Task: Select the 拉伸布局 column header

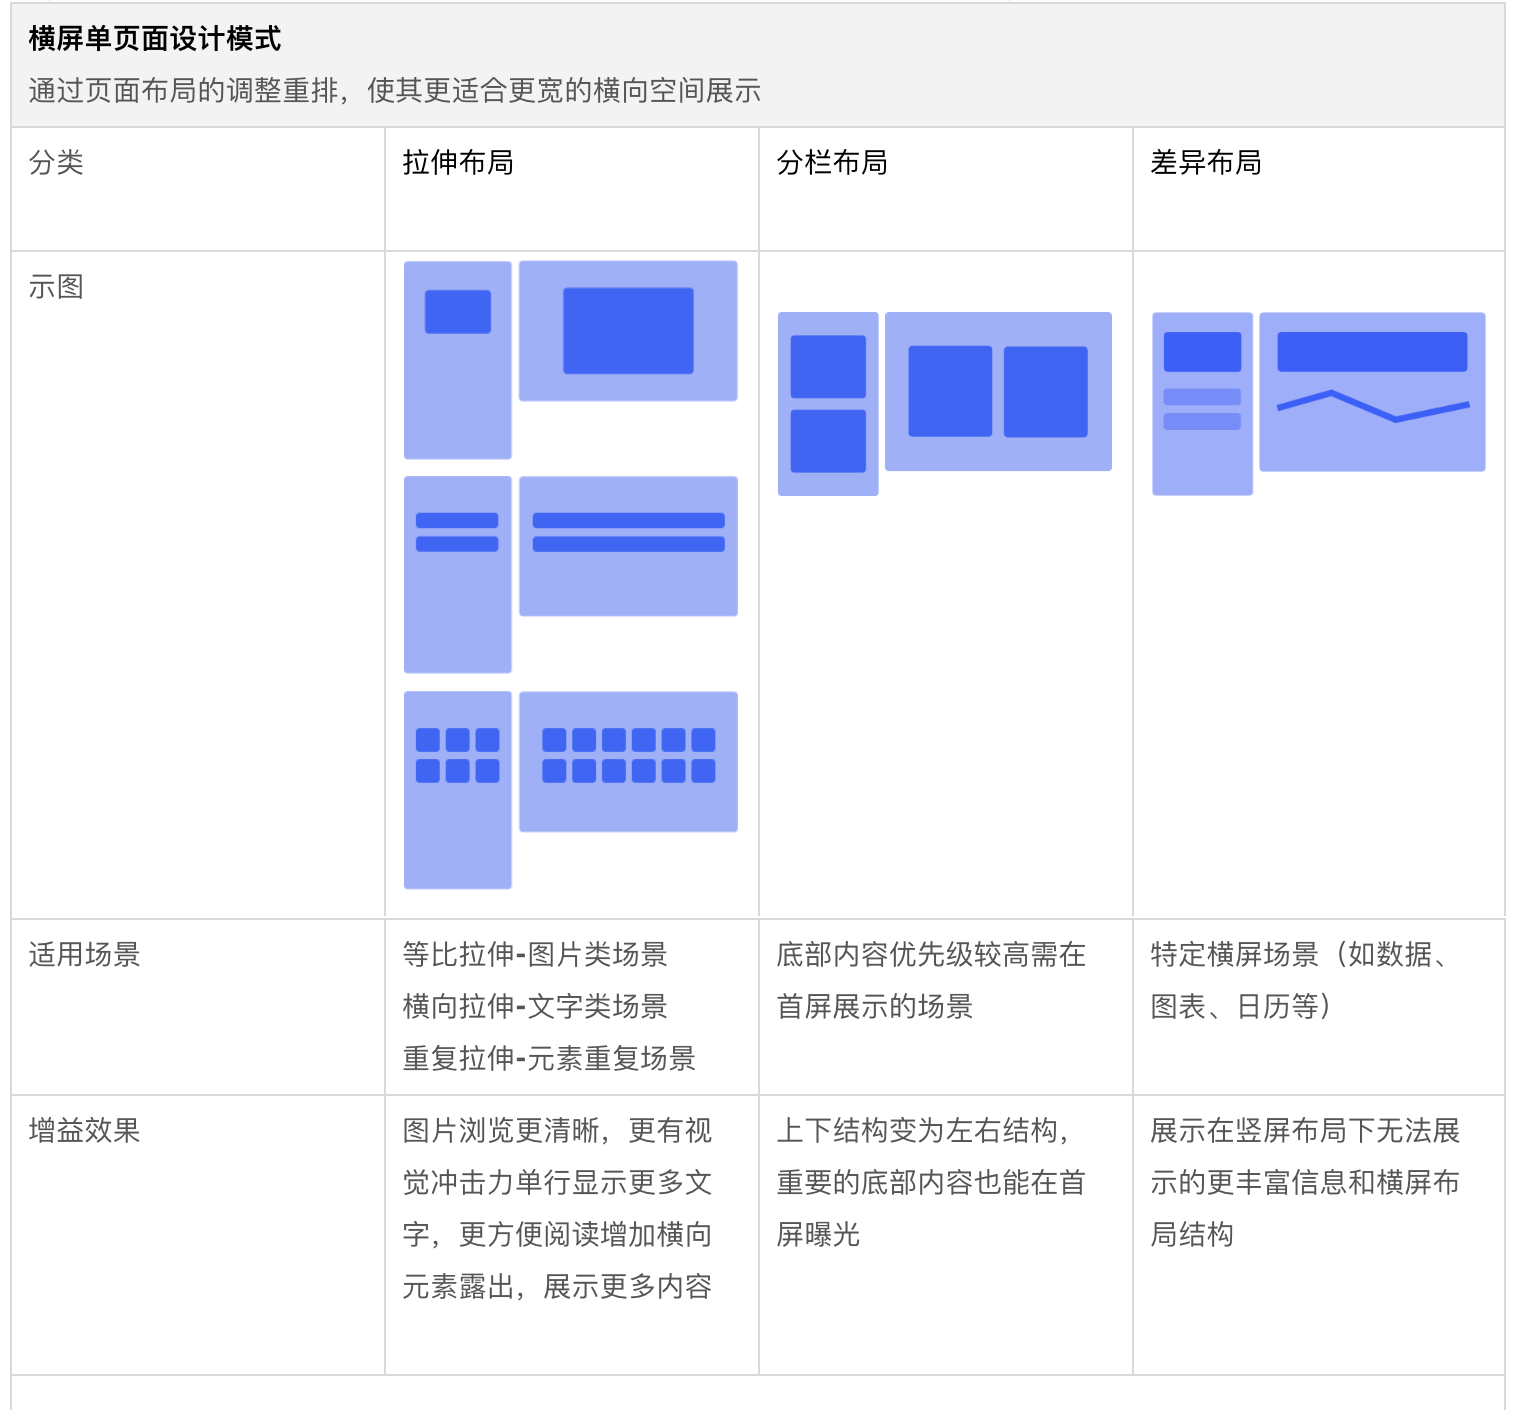Action: [x=572, y=189]
